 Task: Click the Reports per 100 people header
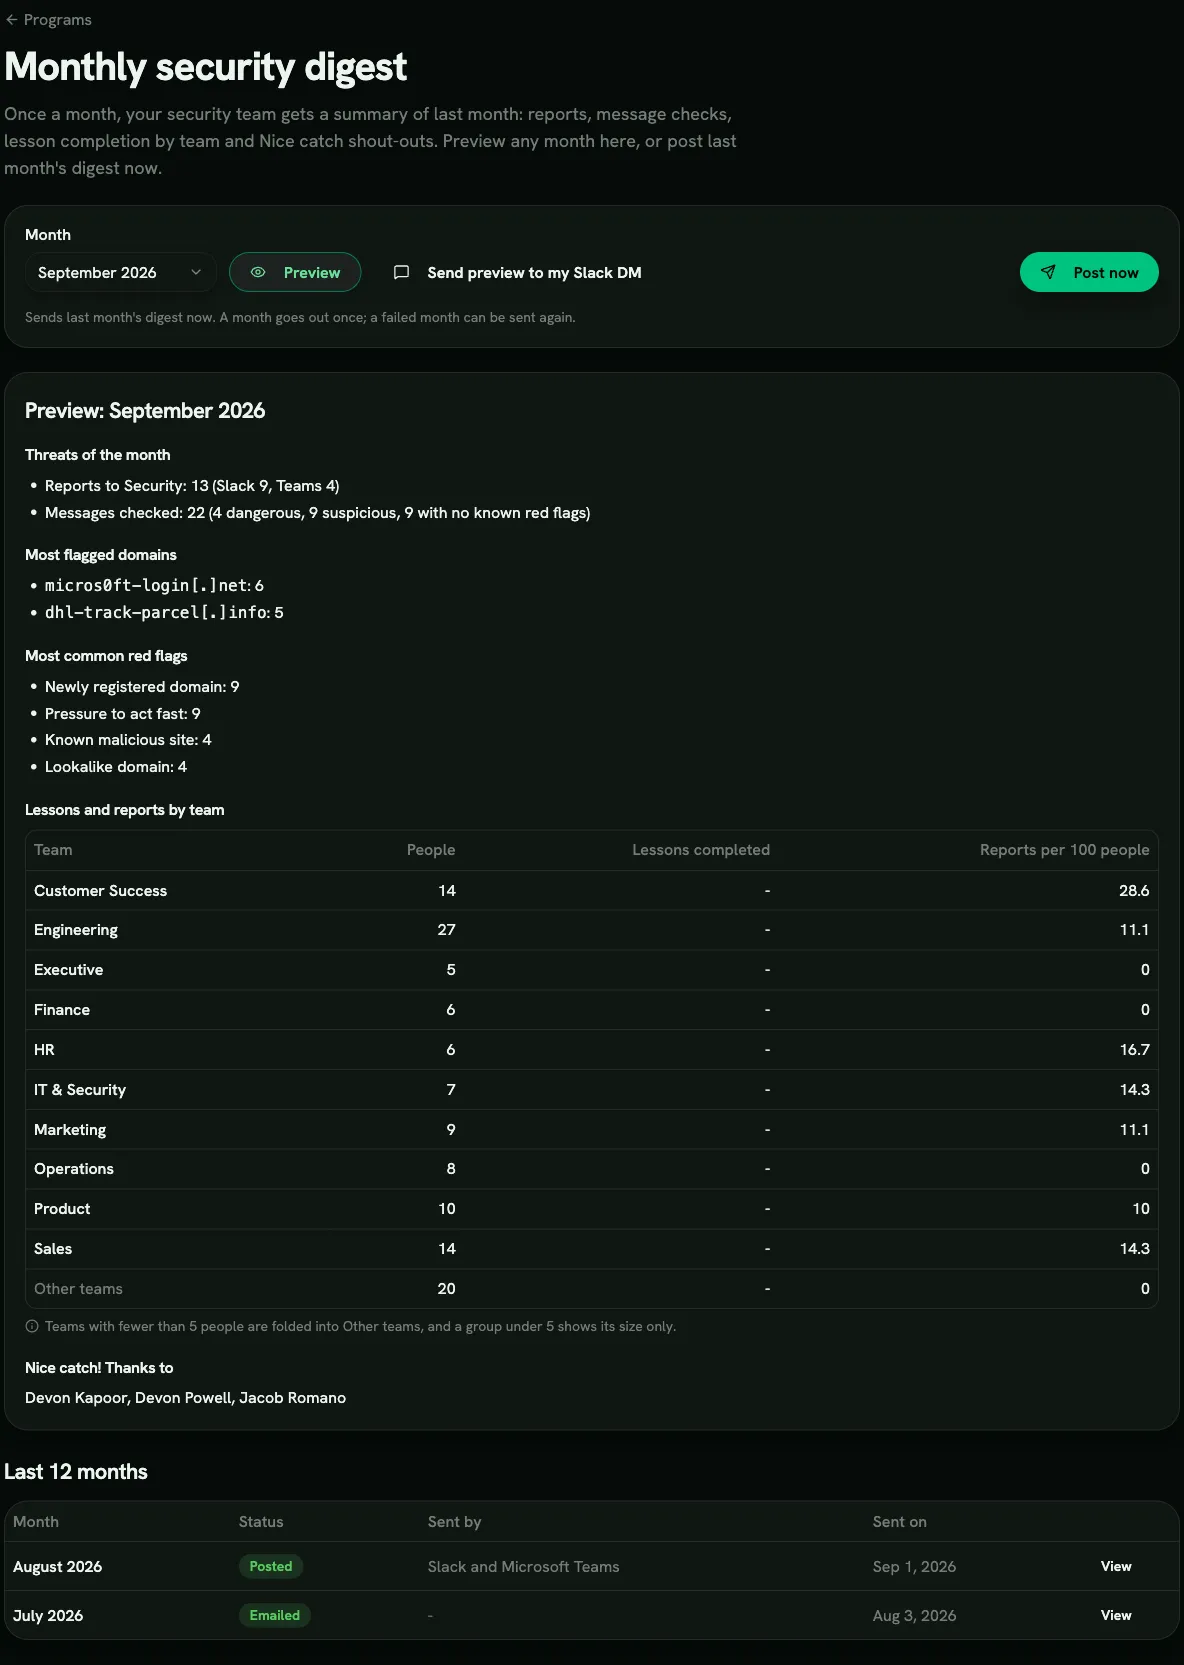click(1064, 850)
